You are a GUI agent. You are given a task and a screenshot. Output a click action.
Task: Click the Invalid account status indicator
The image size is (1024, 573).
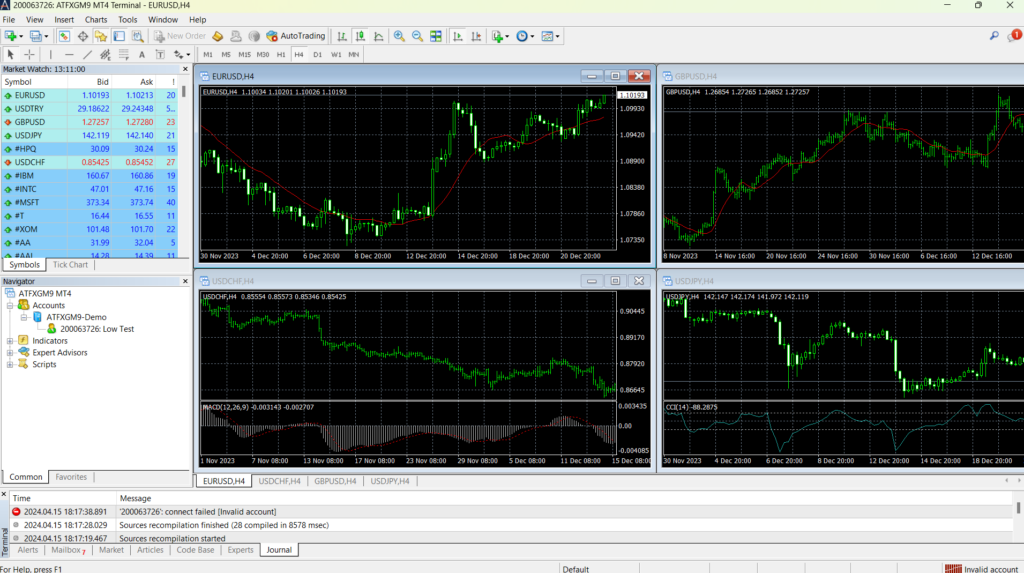pyautogui.click(x=982, y=569)
